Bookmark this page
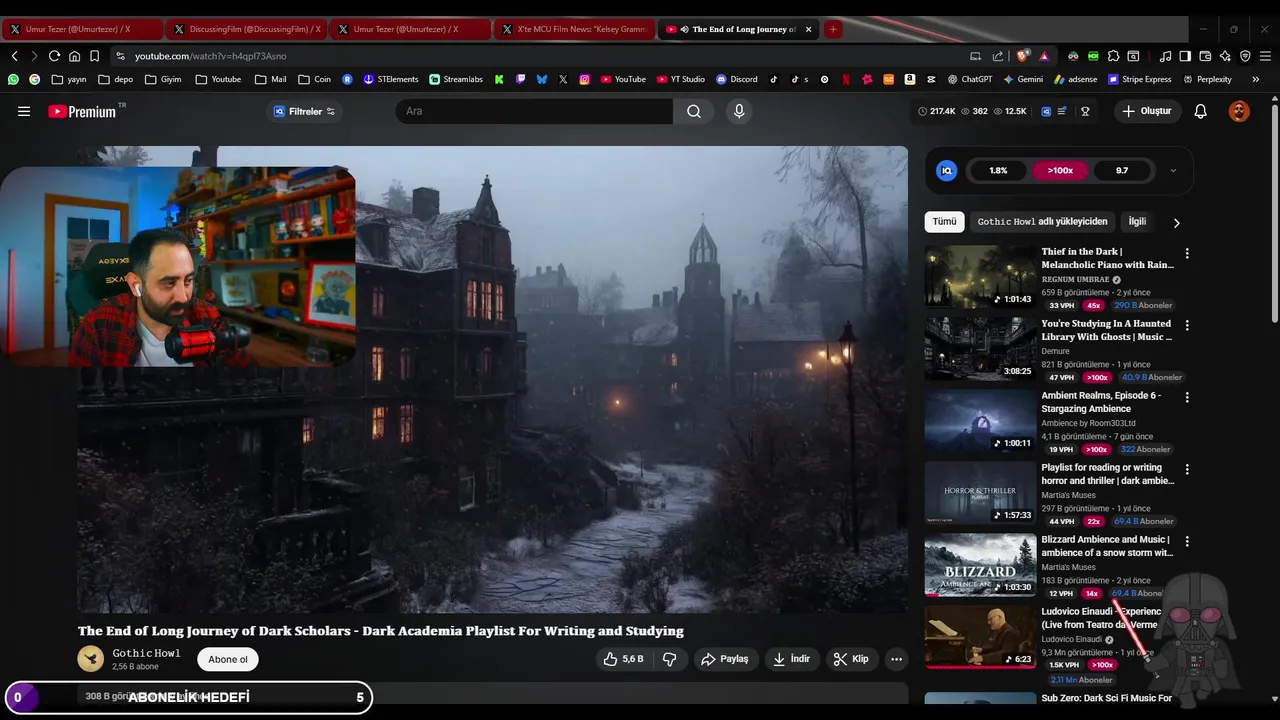The height and width of the screenshot is (720, 1280). point(94,56)
